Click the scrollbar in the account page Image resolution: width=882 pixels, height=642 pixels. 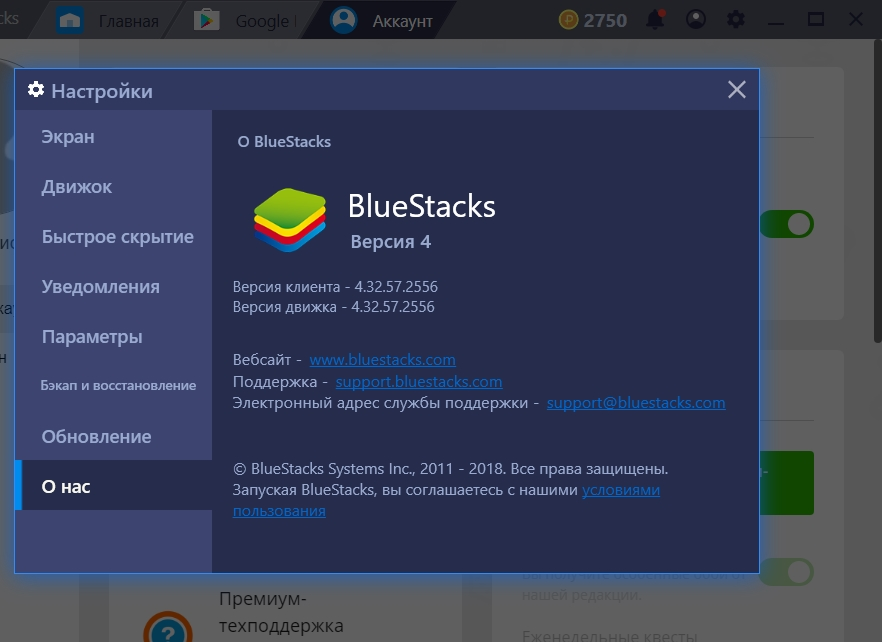coord(878,191)
